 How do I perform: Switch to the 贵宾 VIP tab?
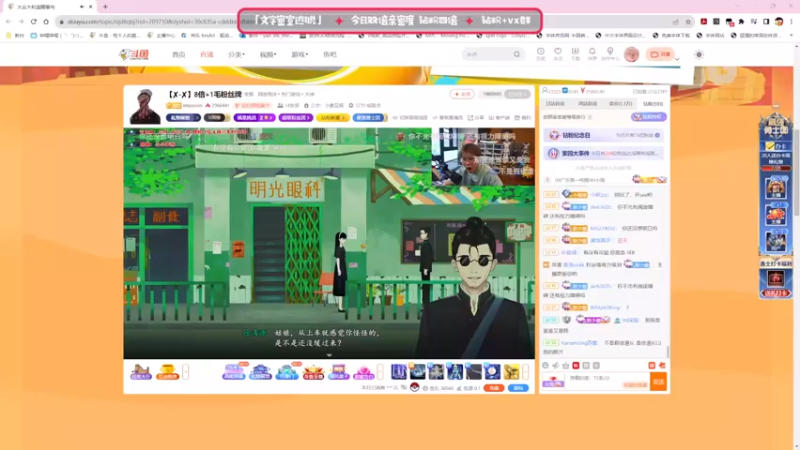coord(620,104)
